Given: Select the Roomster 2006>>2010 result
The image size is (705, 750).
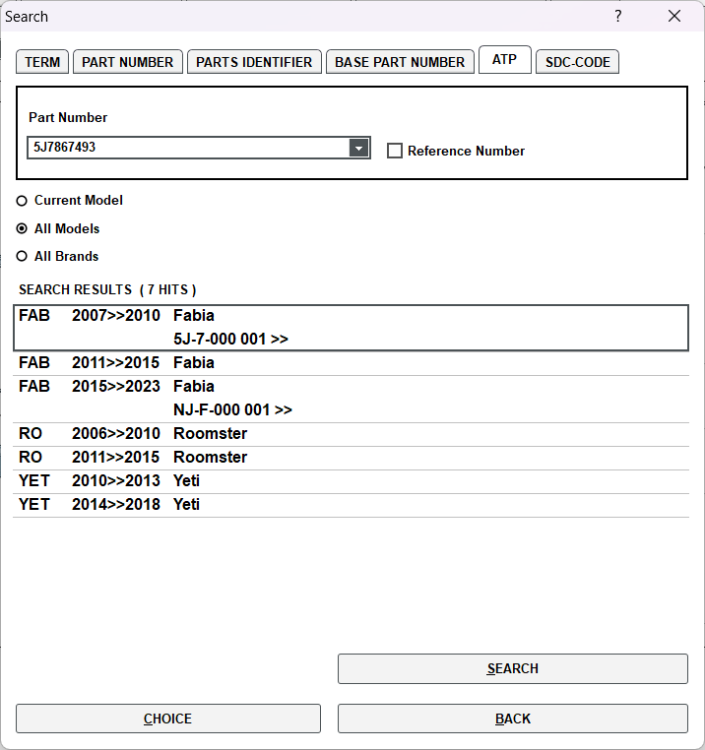Looking at the screenshot, I should [351, 434].
